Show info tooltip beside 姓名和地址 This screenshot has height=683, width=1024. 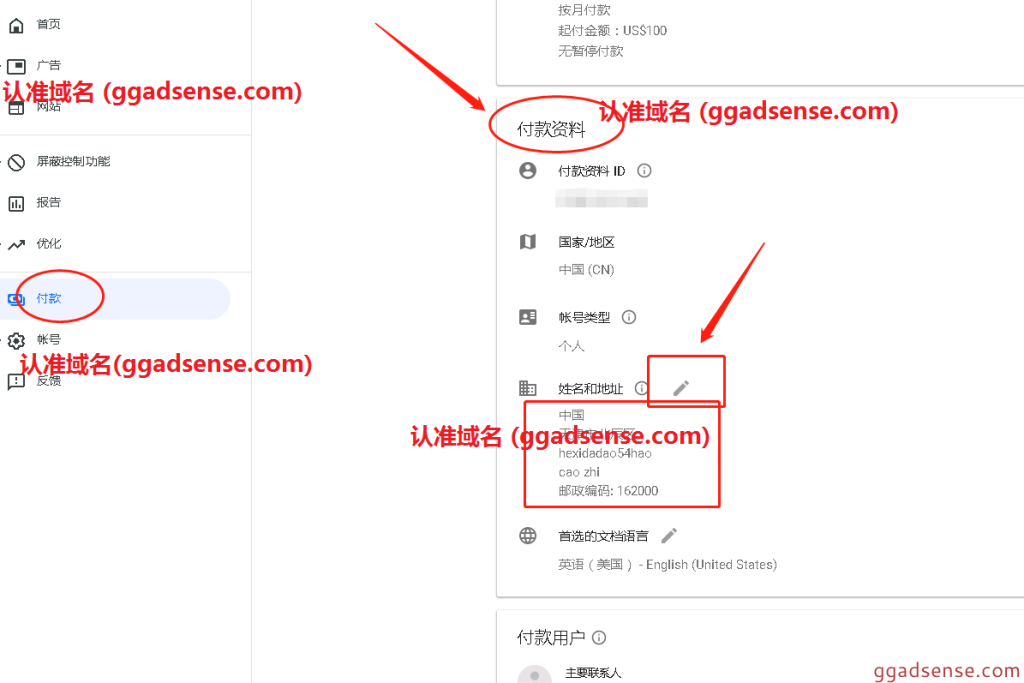[641, 389]
